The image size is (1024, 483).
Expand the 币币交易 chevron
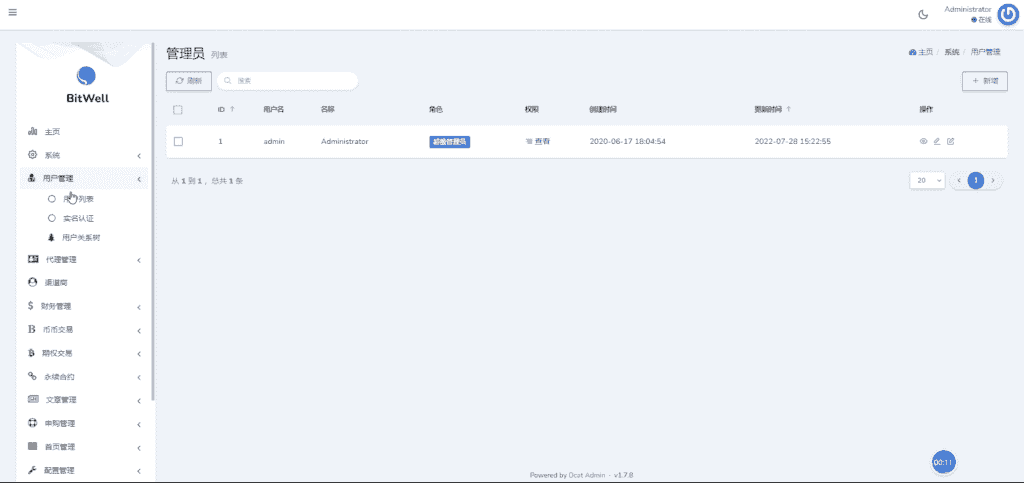[139, 330]
